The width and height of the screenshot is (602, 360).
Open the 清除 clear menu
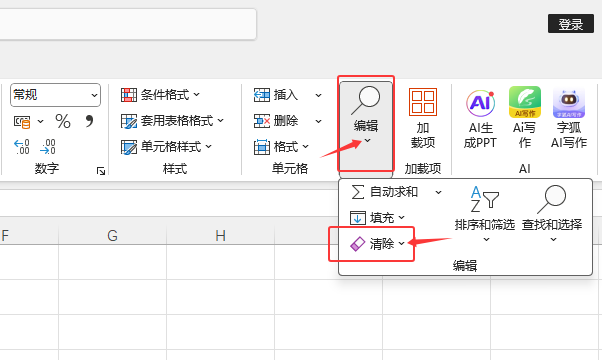click(x=377, y=244)
